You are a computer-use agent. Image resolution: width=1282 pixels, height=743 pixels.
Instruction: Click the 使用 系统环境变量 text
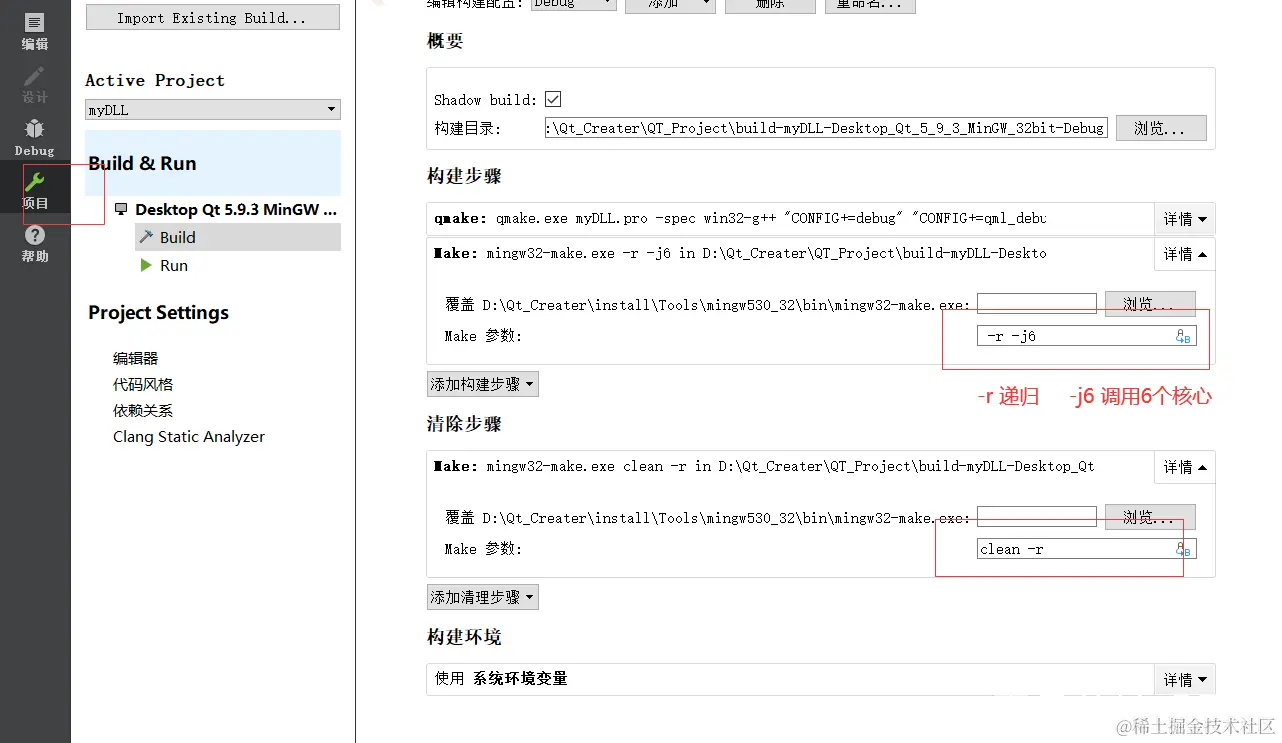[x=501, y=679]
